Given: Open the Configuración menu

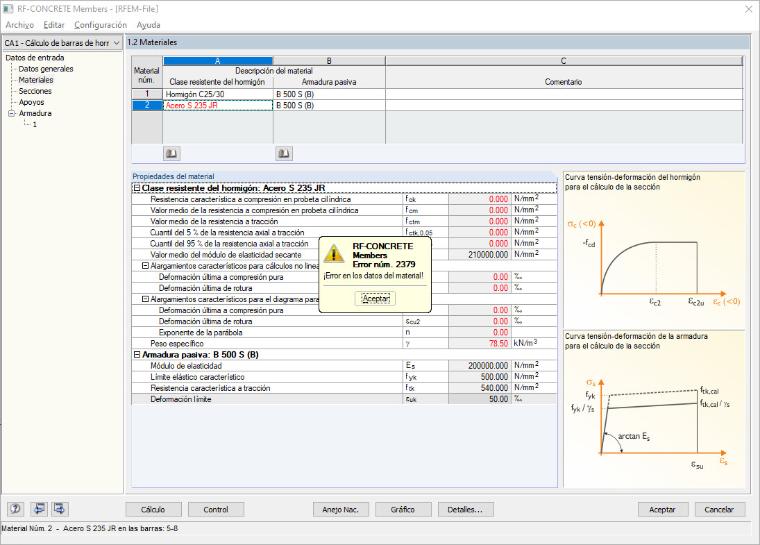Looking at the screenshot, I should [x=100, y=25].
